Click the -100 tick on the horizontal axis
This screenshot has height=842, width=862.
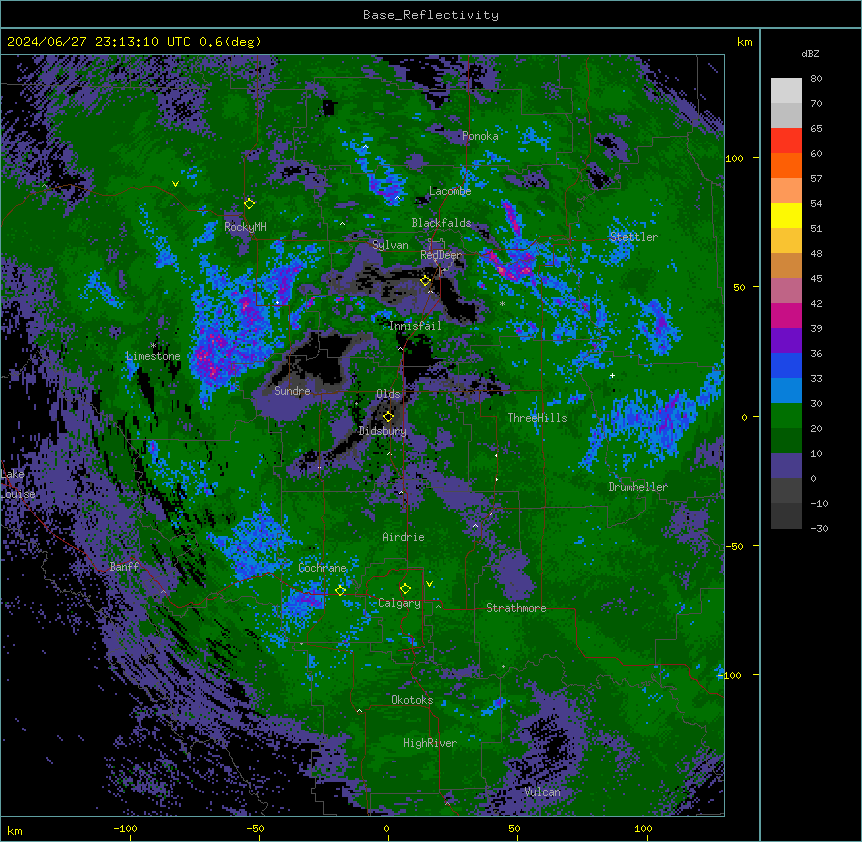click(x=125, y=828)
